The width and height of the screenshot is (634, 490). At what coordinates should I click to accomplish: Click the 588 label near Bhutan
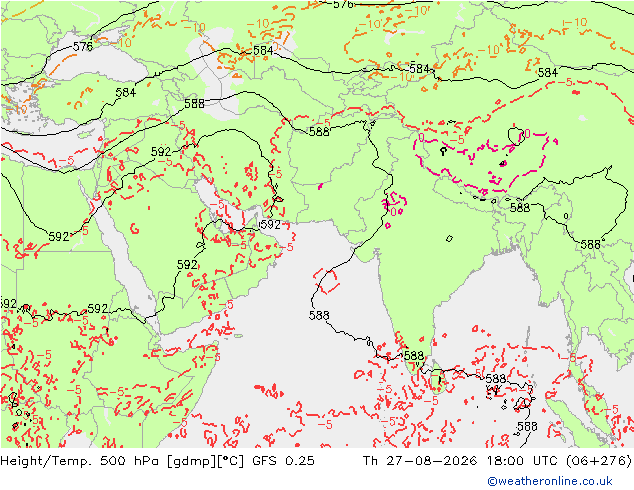tap(520, 208)
